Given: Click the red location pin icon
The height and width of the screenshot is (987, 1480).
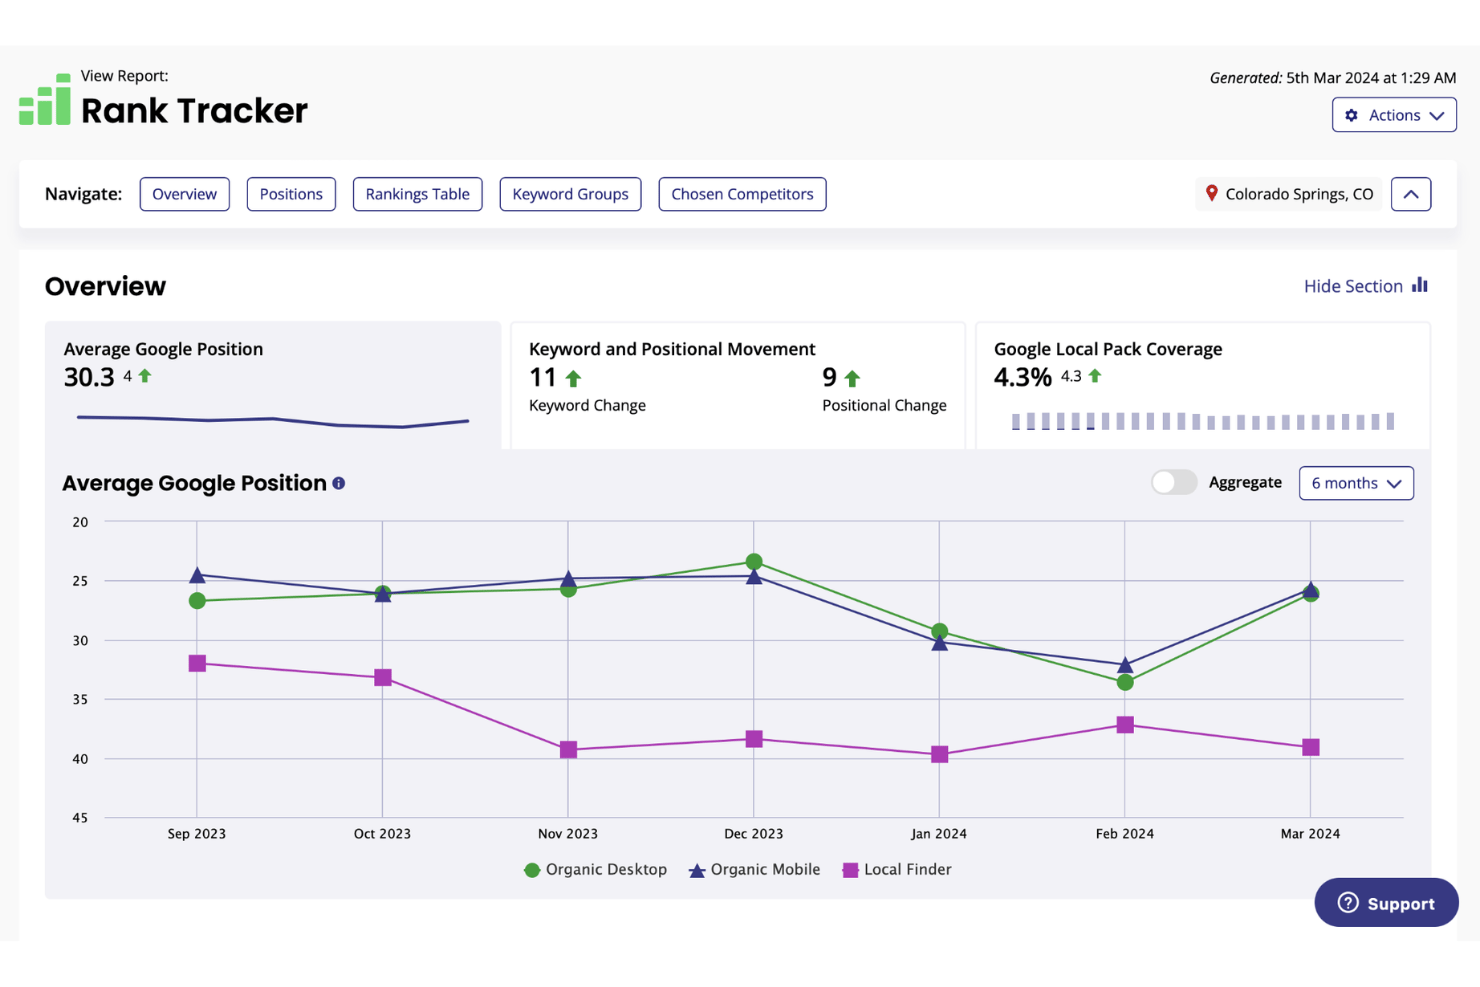Looking at the screenshot, I should 1211,193.
